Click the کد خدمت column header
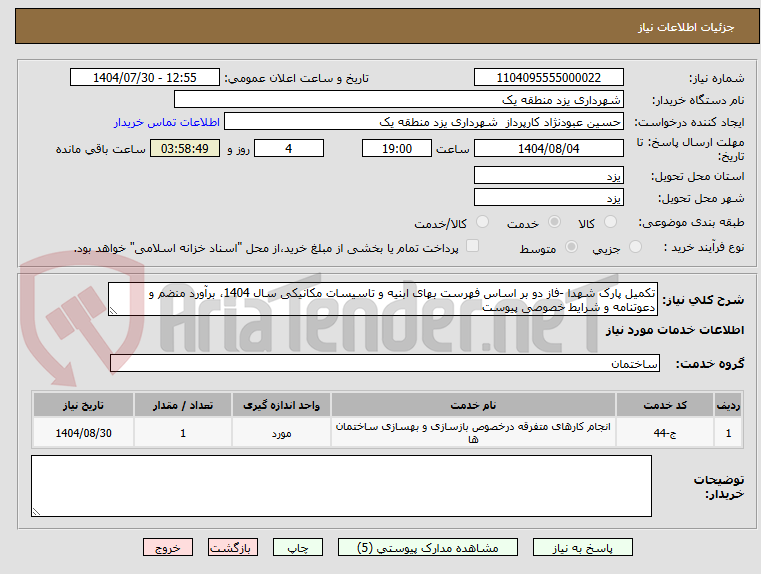Viewport: 761px width, 574px height. 665,405
